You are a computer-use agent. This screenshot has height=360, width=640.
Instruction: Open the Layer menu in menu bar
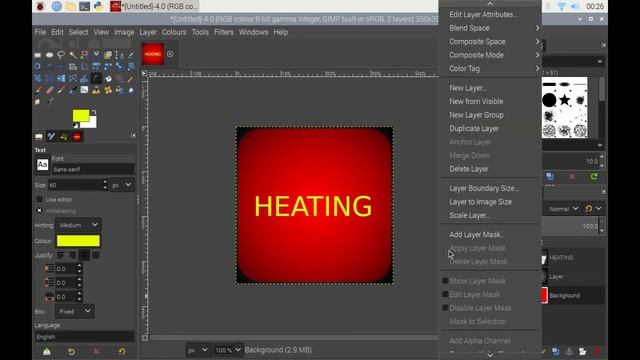click(148, 32)
